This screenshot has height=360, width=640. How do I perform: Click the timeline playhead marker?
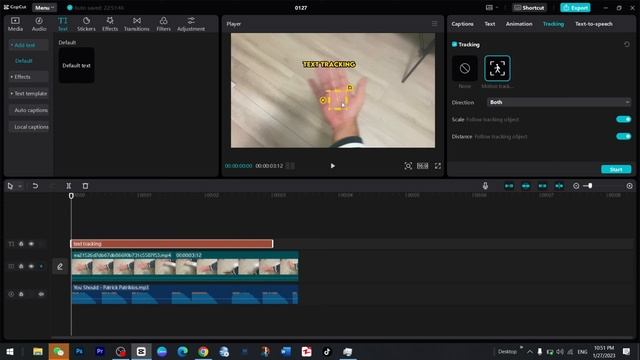point(71,196)
